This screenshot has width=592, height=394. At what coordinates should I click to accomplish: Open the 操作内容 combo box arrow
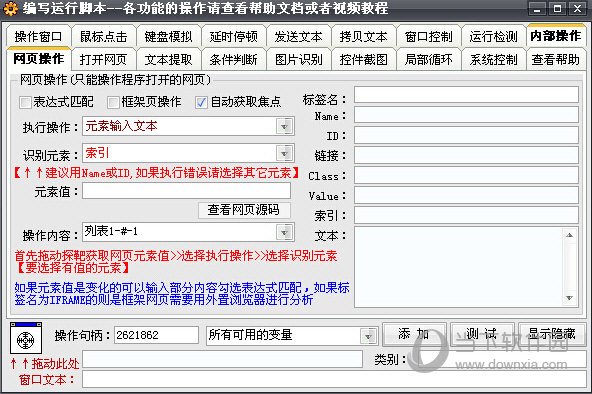(x=284, y=232)
